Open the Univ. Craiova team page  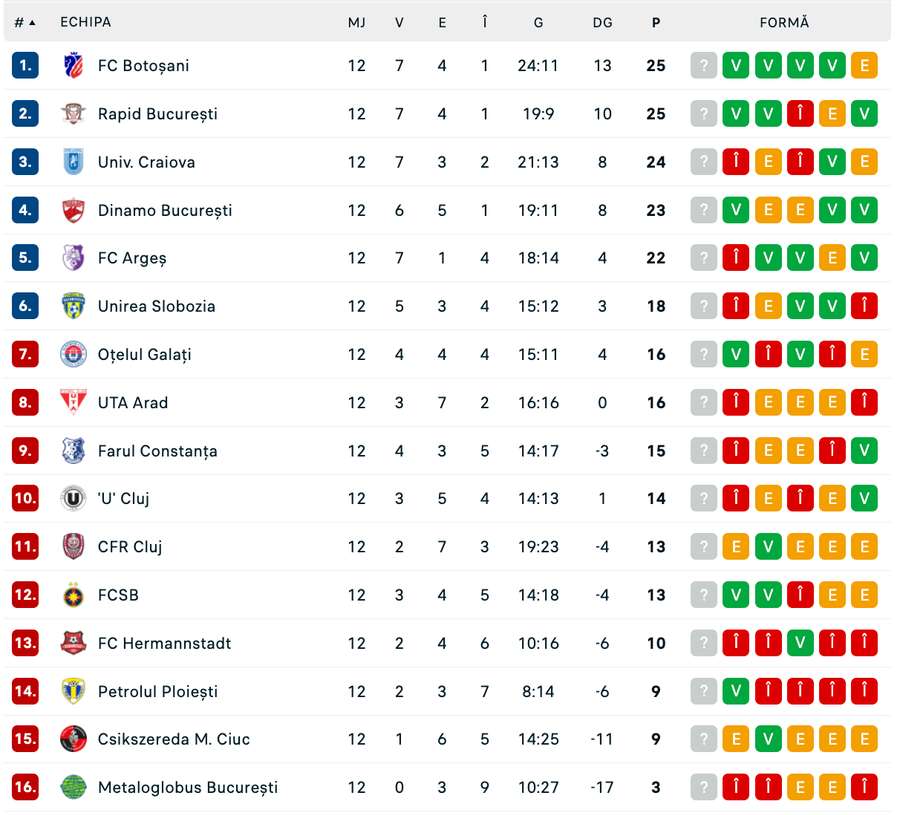146,162
